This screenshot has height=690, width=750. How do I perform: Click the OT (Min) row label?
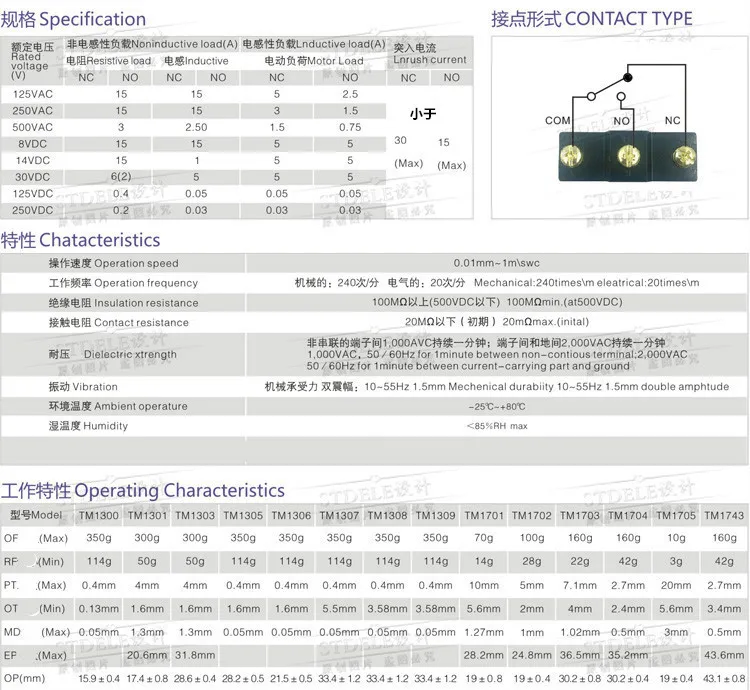pyautogui.click(x=34, y=609)
